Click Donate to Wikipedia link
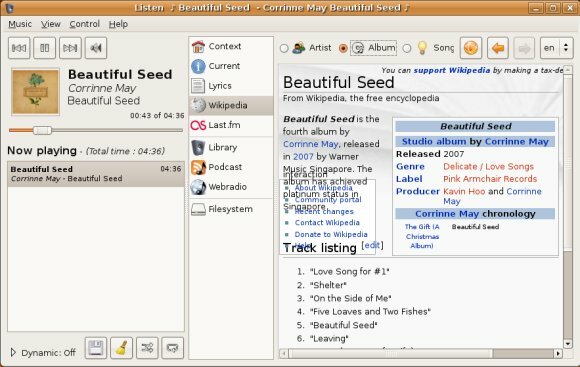The image size is (580, 367). (x=331, y=235)
